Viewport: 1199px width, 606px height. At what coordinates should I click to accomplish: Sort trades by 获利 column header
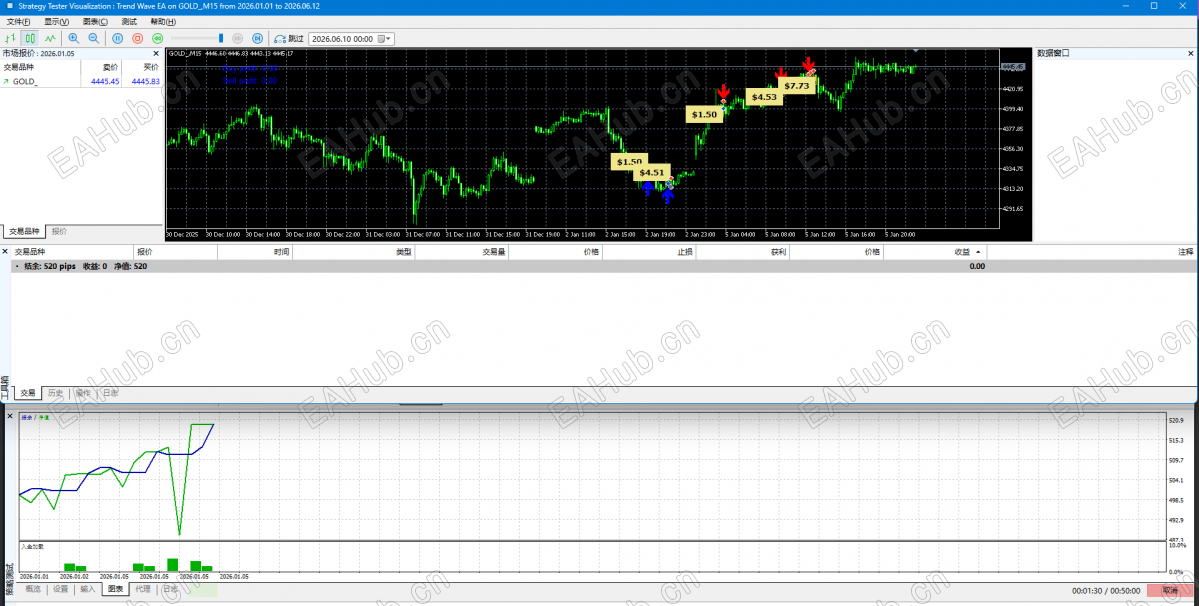pyautogui.click(x=742, y=251)
